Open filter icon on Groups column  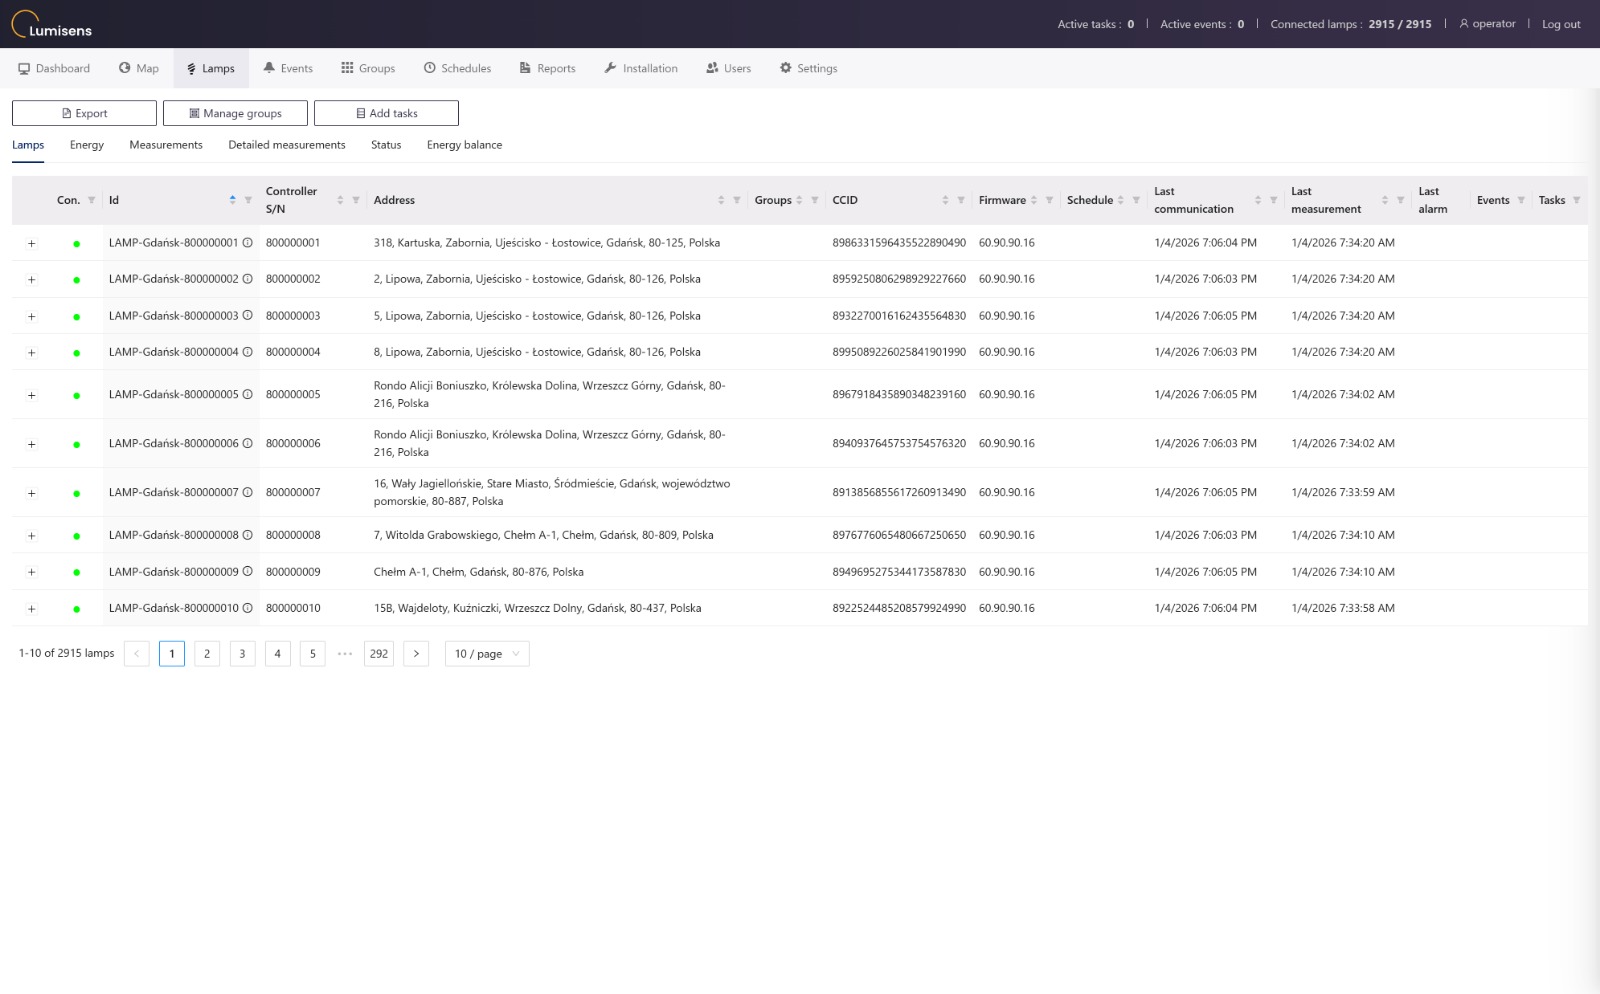point(815,200)
